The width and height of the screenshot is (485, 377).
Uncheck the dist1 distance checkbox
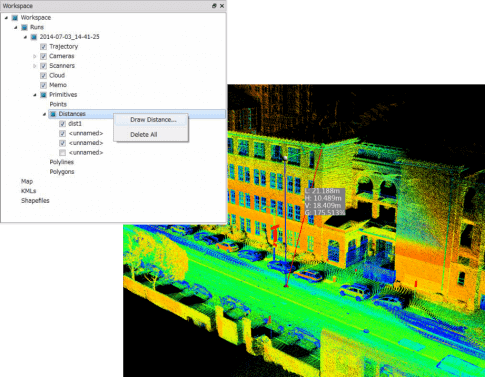[x=62, y=124]
